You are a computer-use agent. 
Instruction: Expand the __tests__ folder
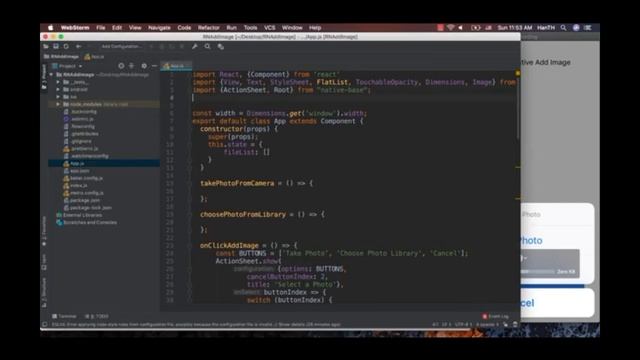58,82
